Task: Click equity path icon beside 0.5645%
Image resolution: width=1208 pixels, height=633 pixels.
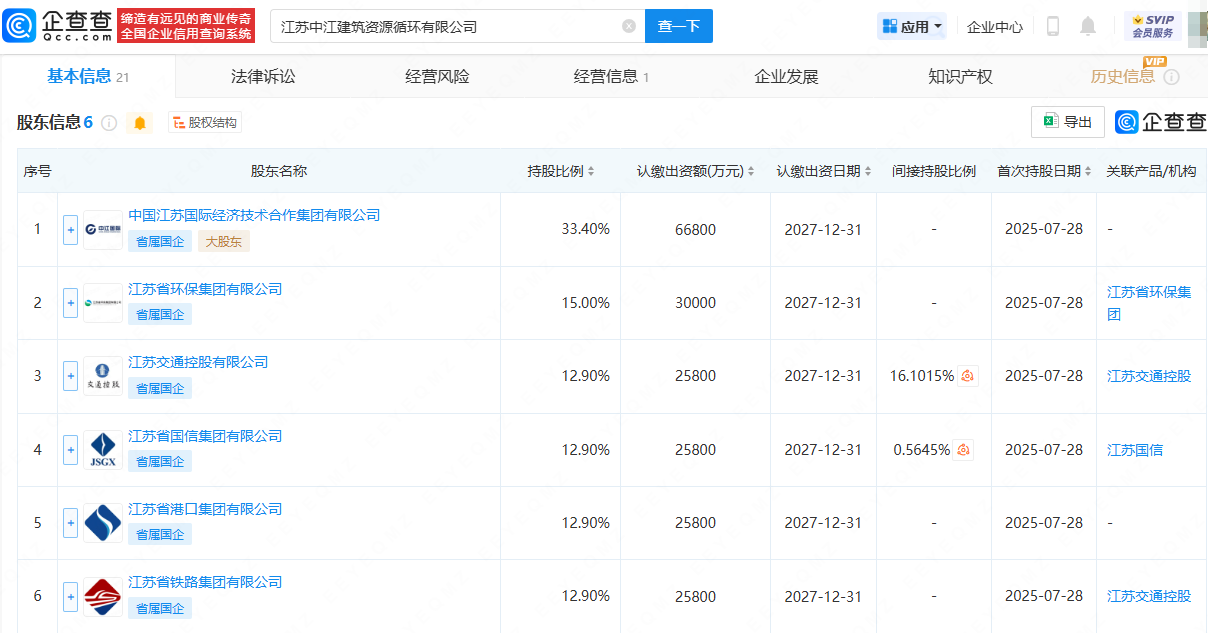Action: tap(963, 450)
